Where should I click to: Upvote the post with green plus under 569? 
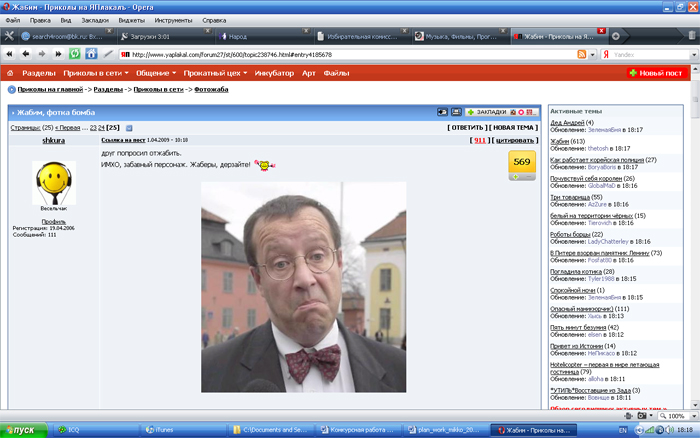(x=516, y=177)
